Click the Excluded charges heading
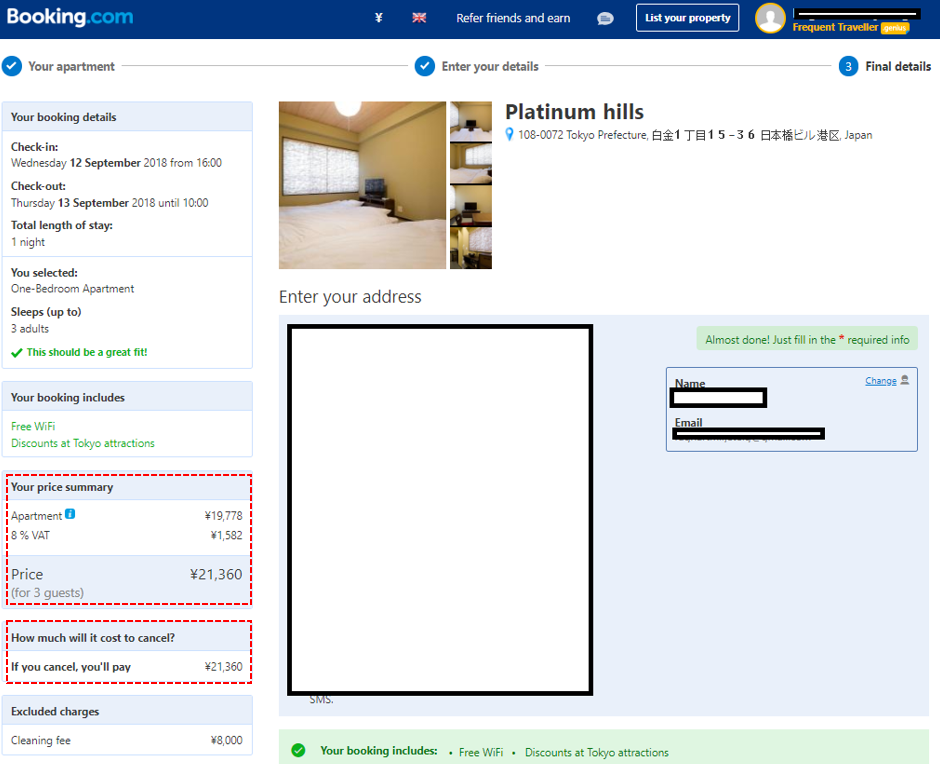Screen dimensions: 940x764 tap(55, 711)
